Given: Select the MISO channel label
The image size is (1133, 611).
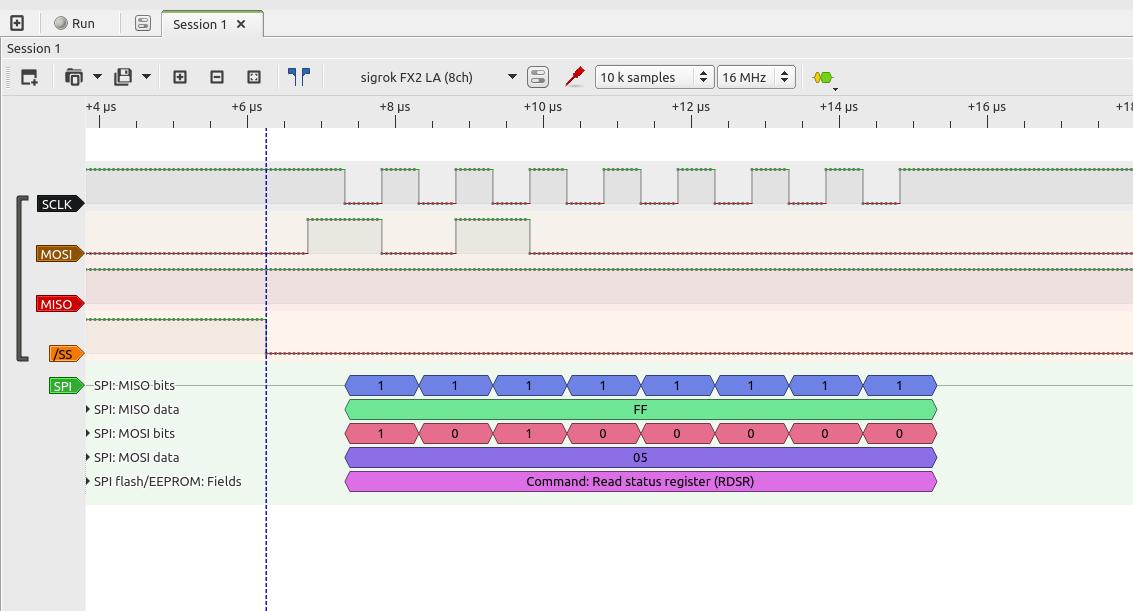Looking at the screenshot, I should click(x=59, y=304).
